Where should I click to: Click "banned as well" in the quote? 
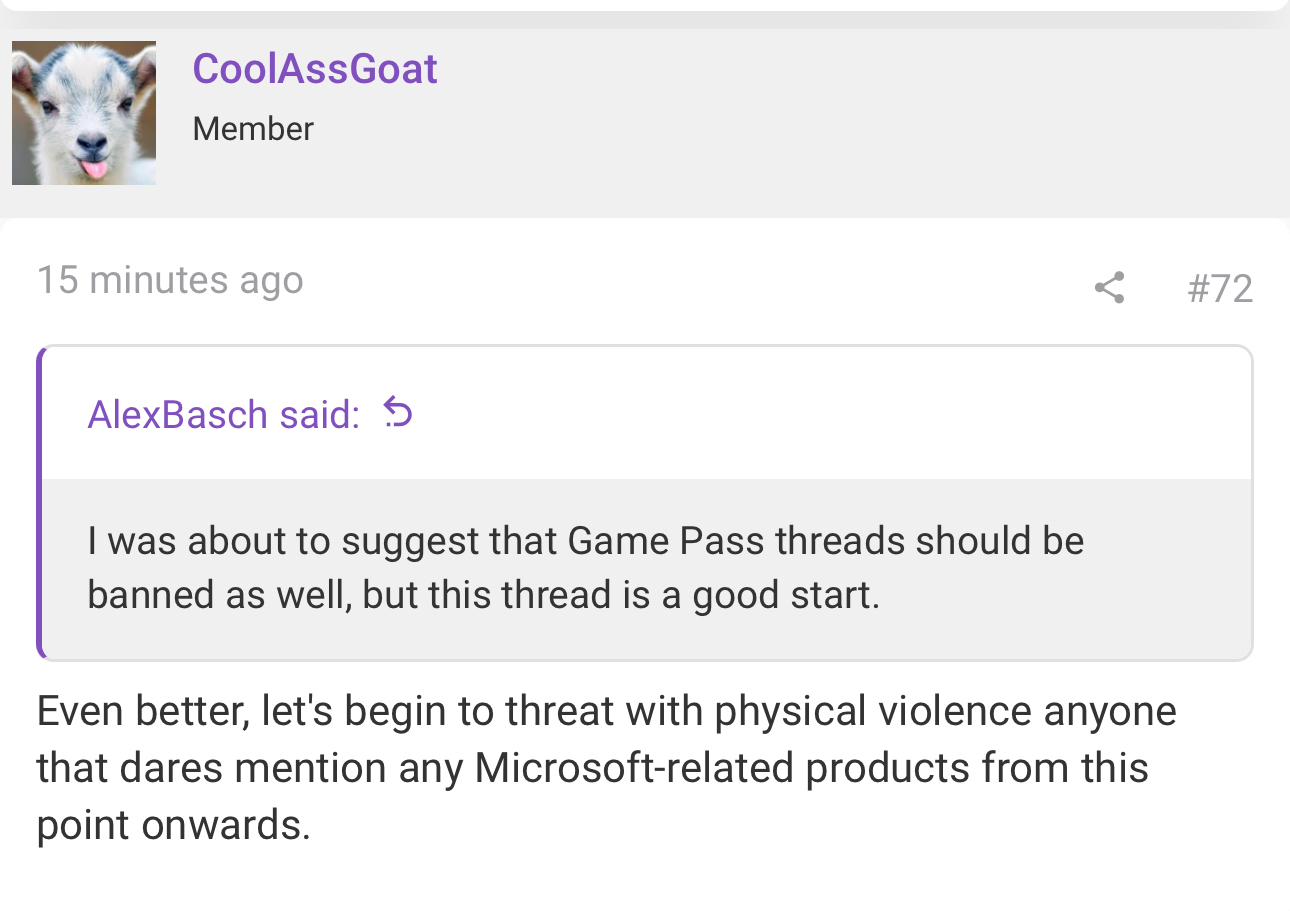(x=216, y=595)
